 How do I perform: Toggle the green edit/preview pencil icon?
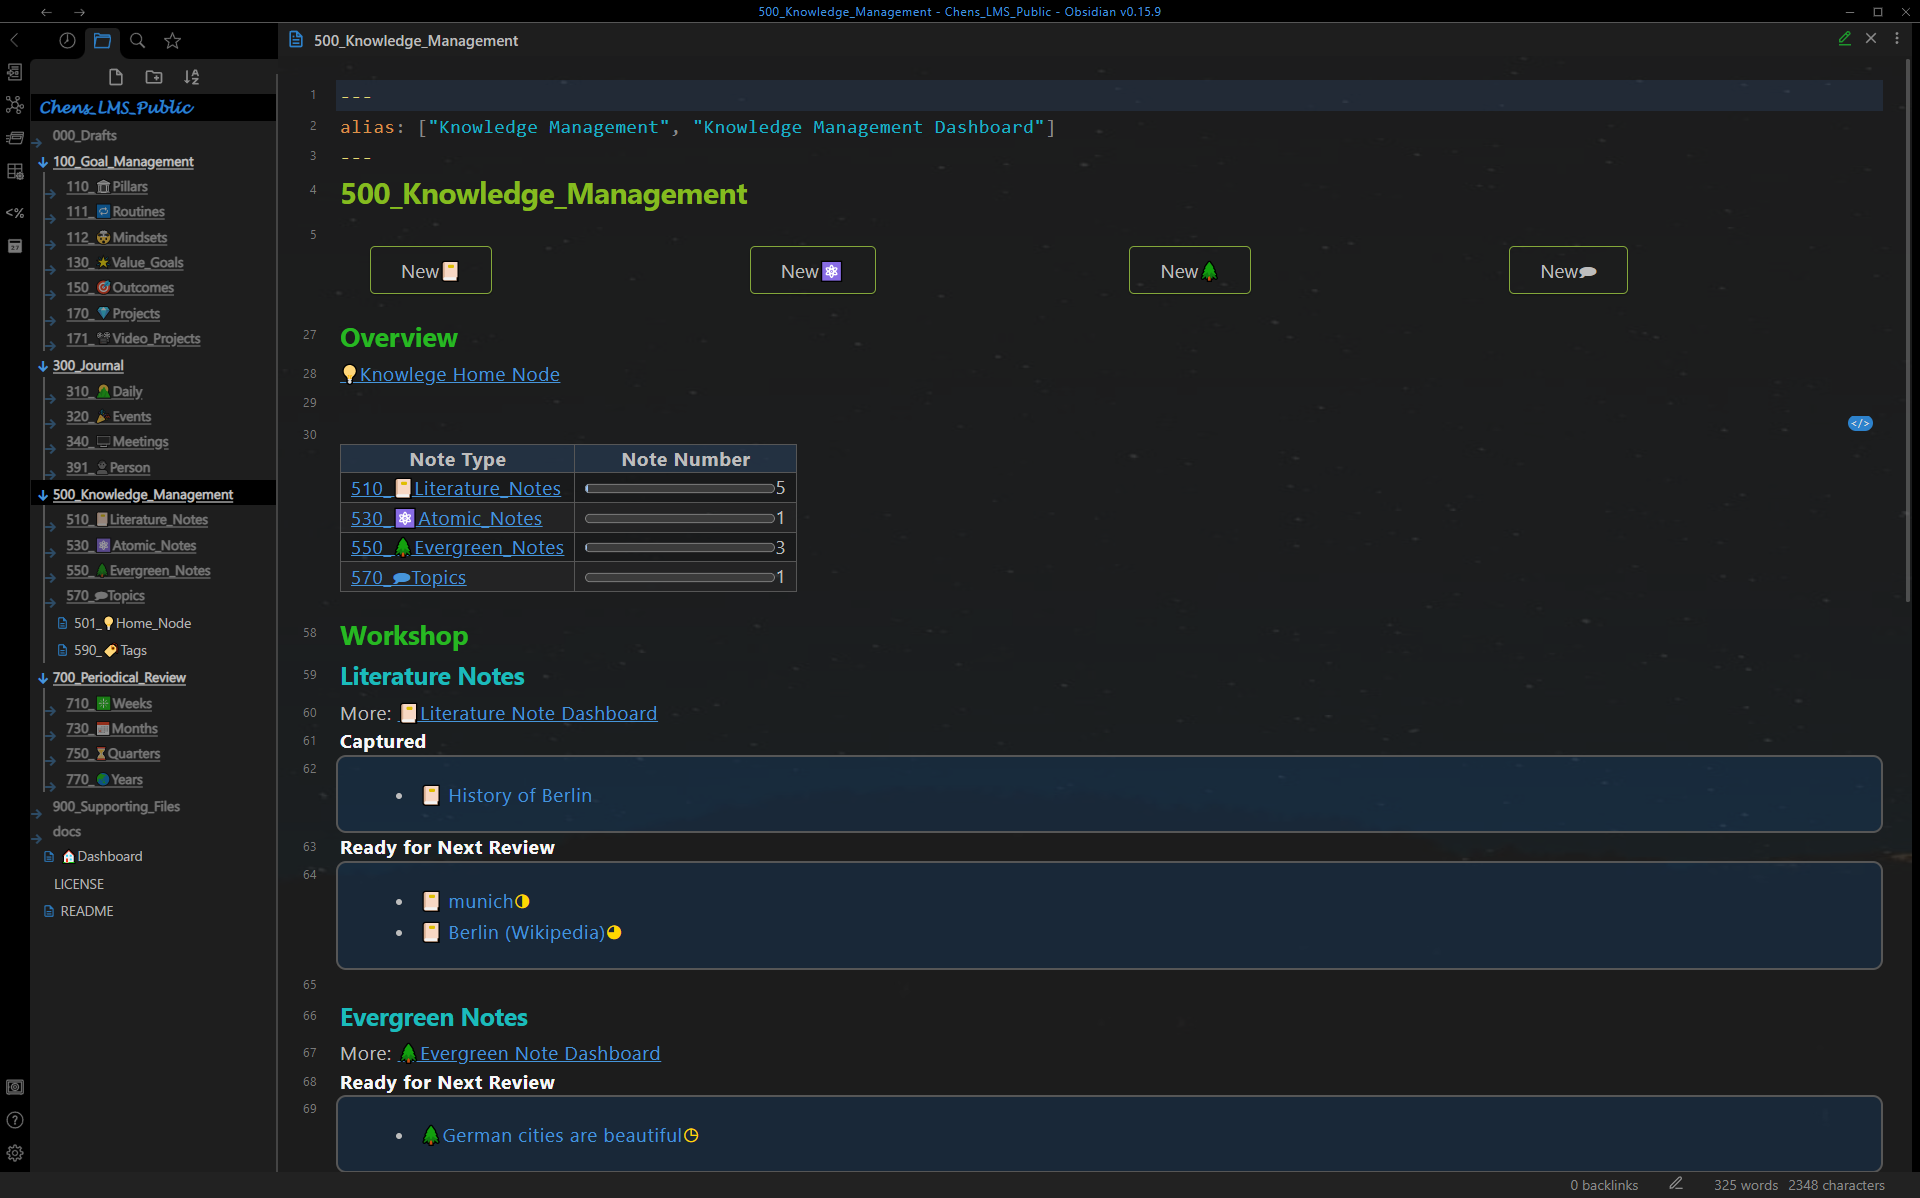(x=1845, y=38)
